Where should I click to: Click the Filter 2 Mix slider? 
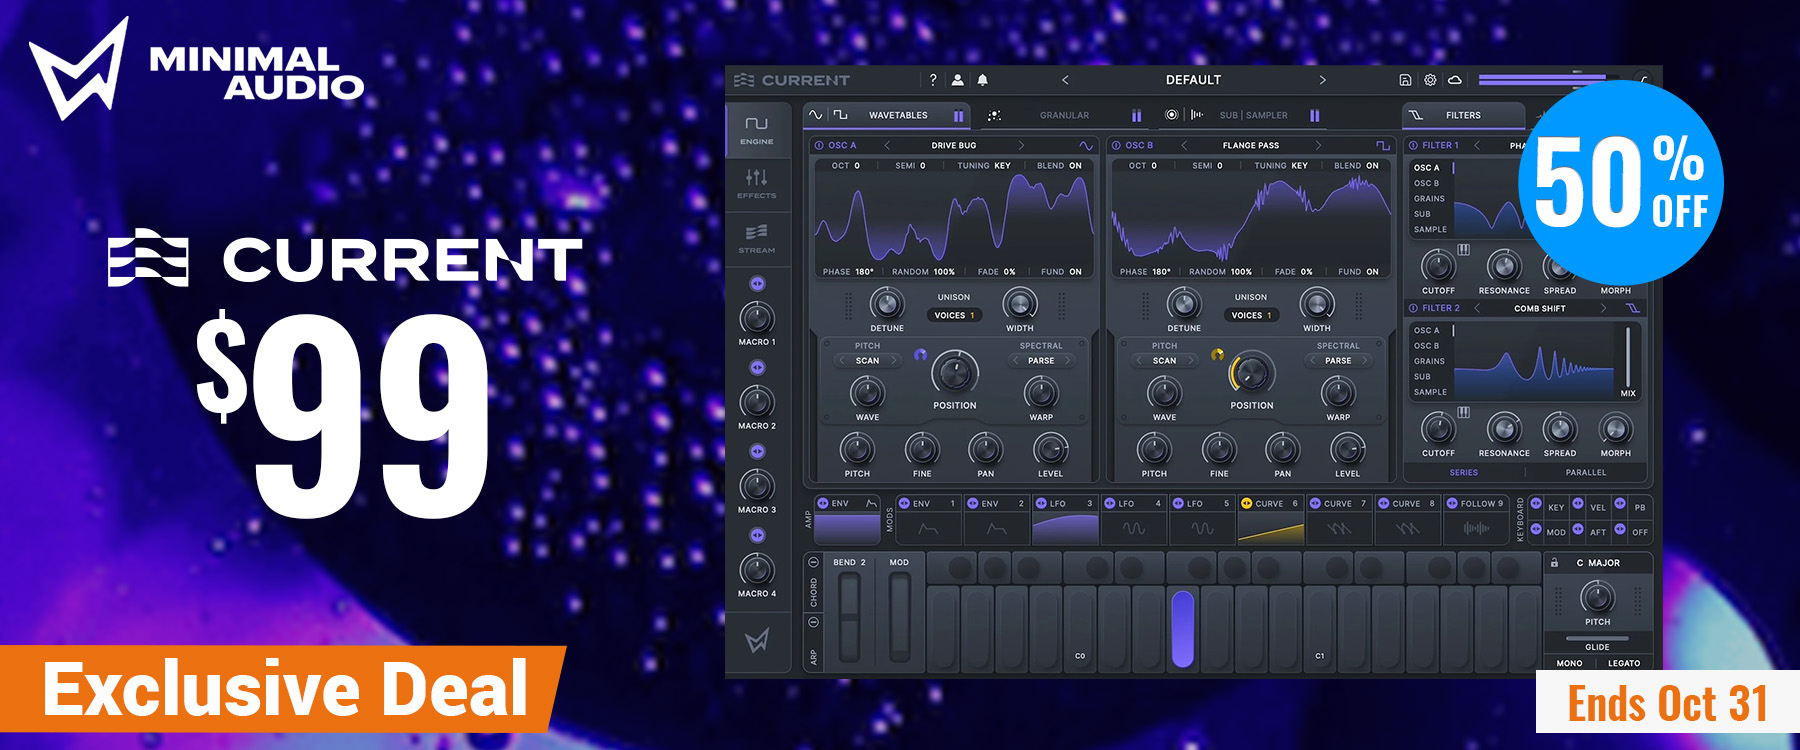click(x=1628, y=355)
